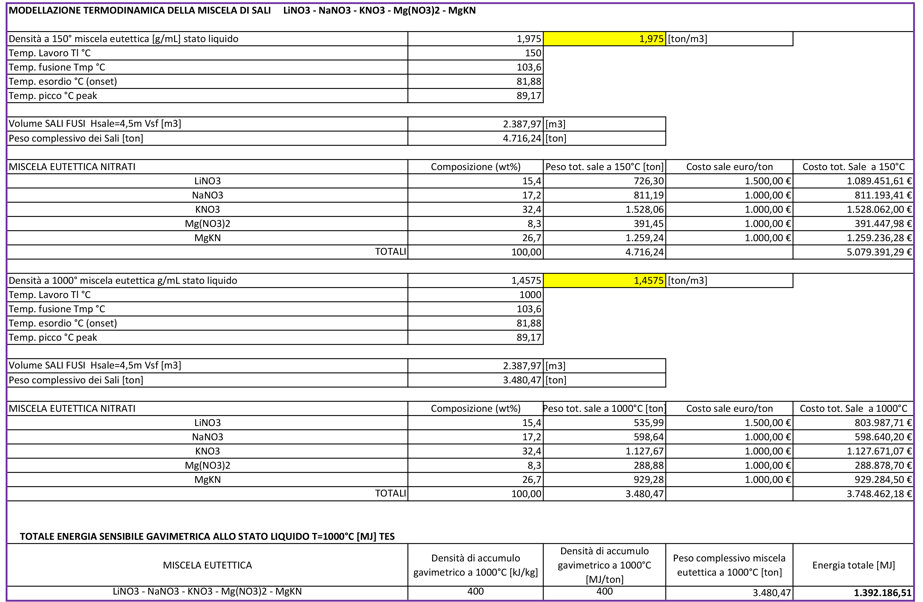The width and height of the screenshot is (923, 602).
Task: Click the cost cell 811.193,41 €
Action: point(854,195)
